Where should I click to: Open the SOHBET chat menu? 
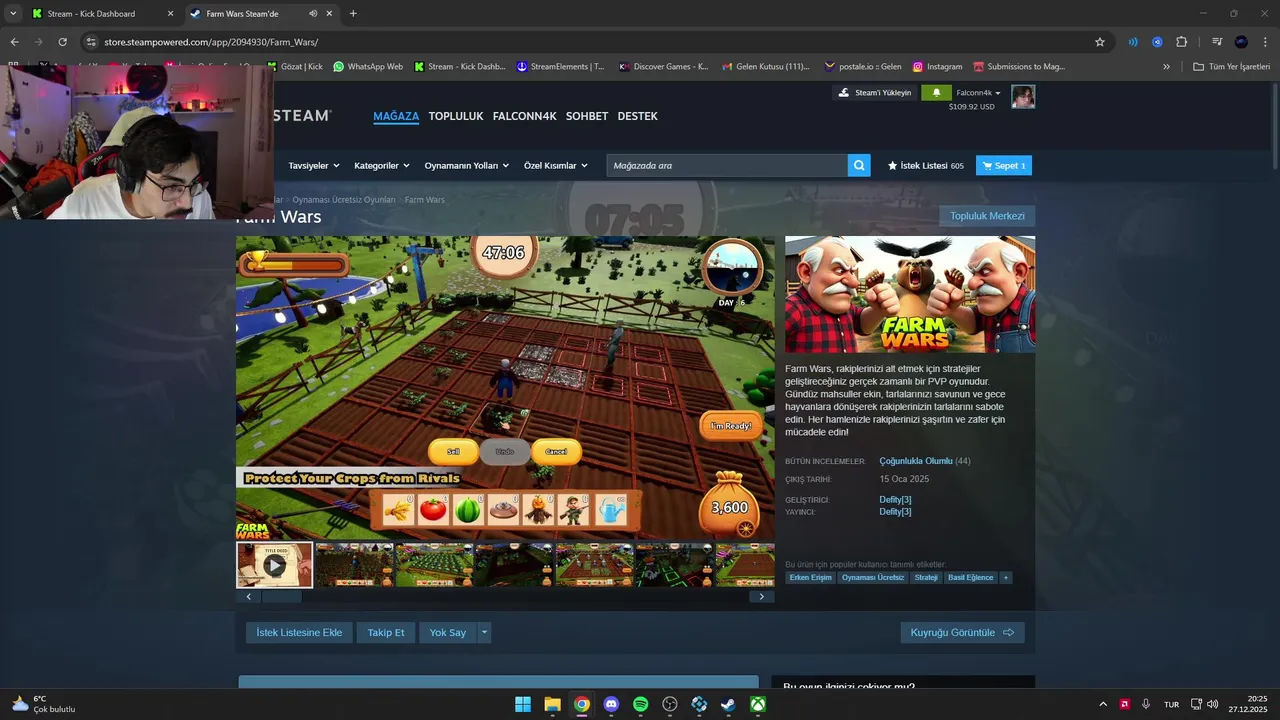tap(587, 116)
